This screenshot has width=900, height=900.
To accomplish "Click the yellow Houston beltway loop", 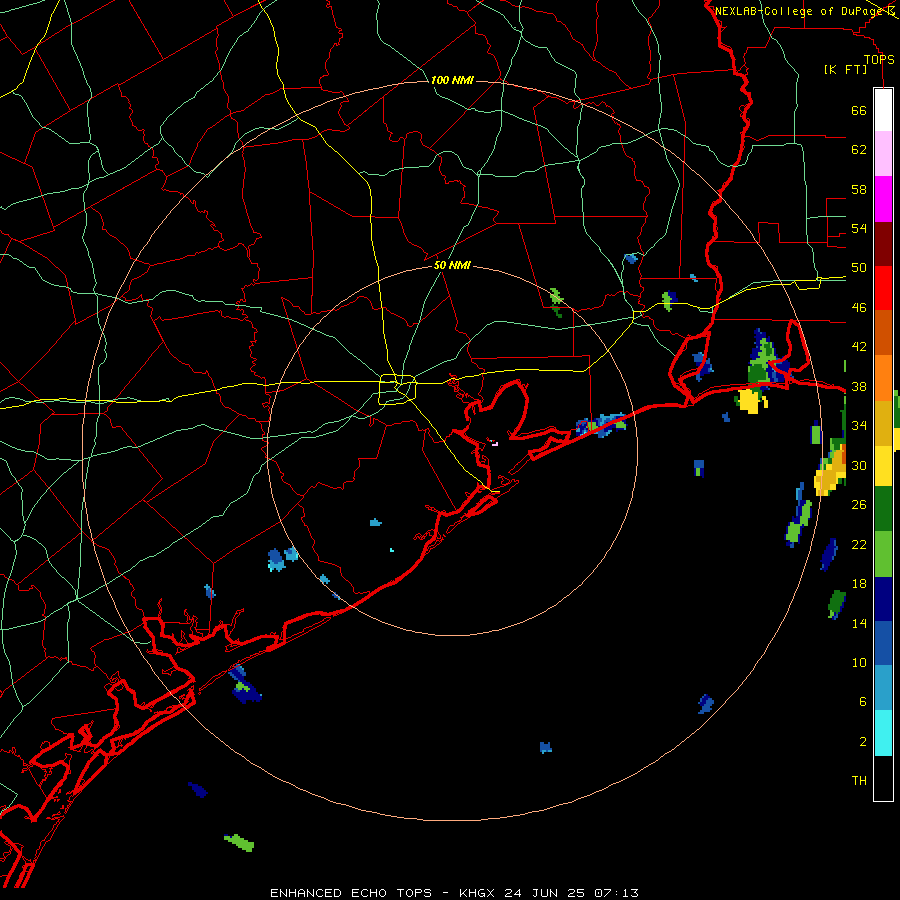I will [x=397, y=389].
